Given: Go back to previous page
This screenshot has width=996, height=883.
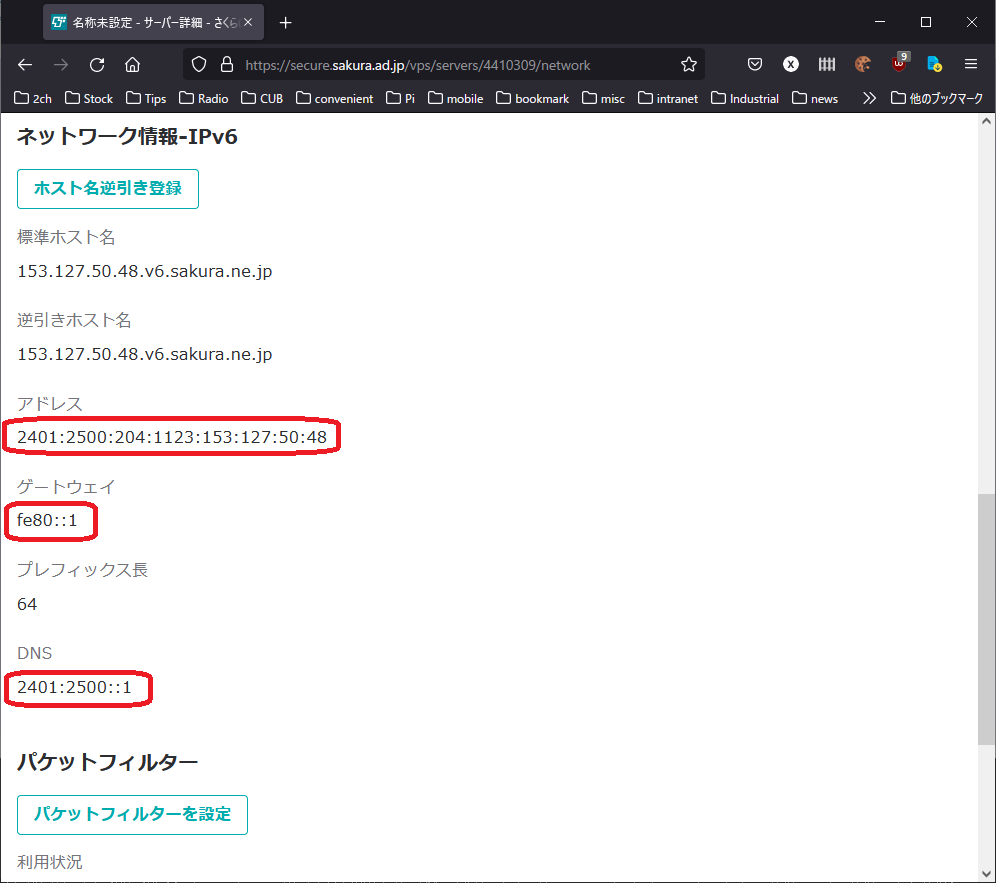Looking at the screenshot, I should [x=25, y=64].
